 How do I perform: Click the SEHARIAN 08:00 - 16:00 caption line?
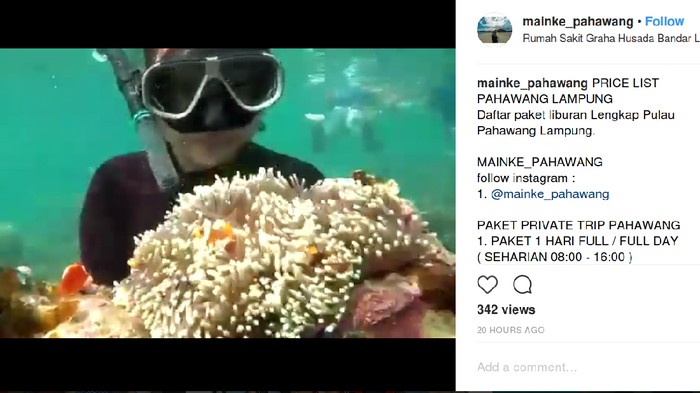click(554, 257)
